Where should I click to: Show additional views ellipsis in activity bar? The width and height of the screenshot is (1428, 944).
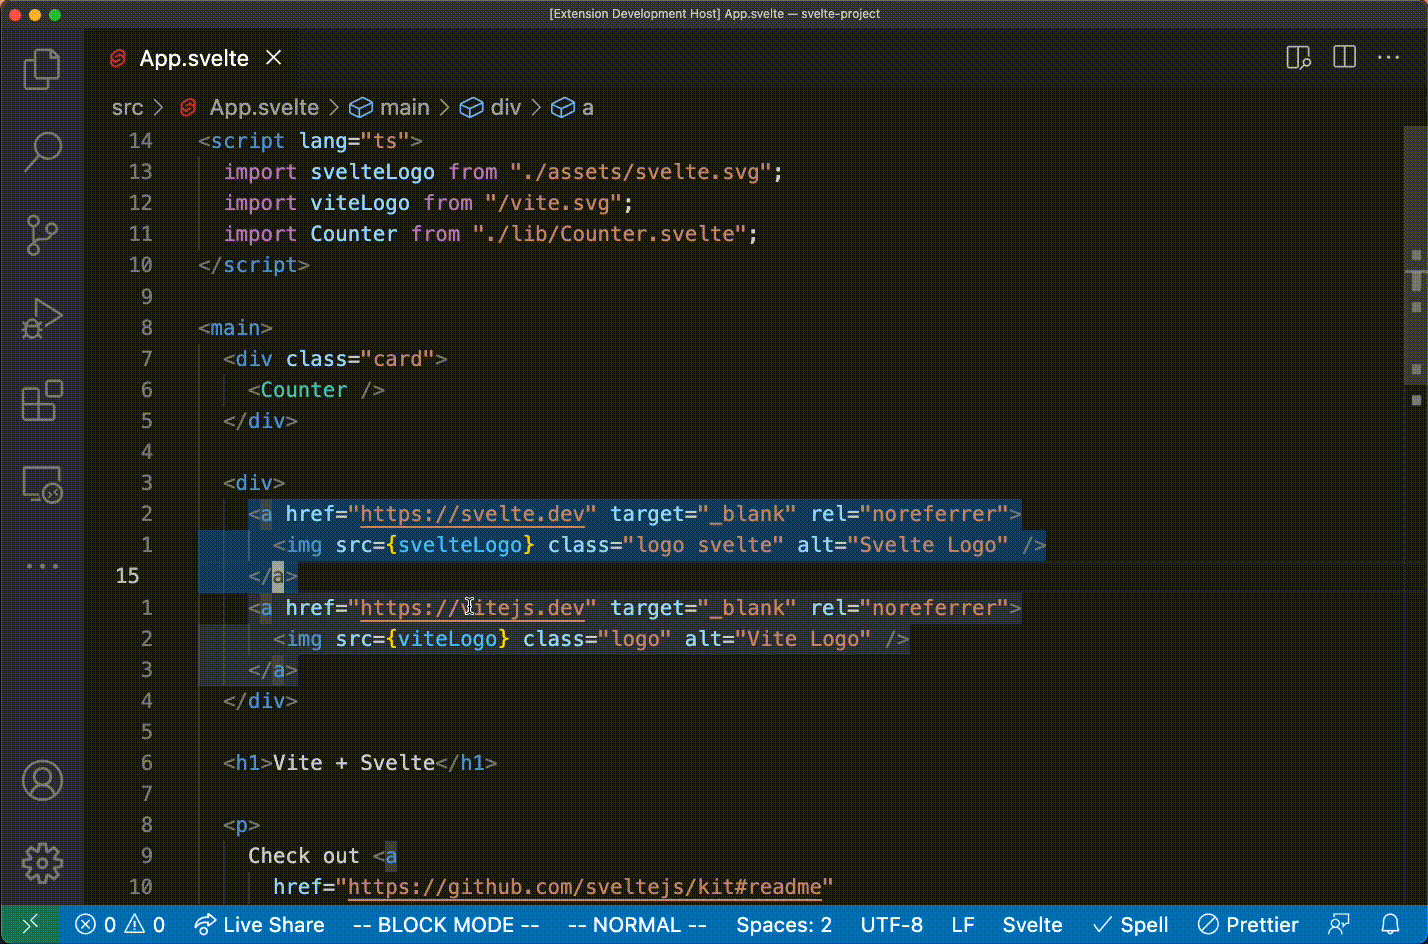point(42,566)
